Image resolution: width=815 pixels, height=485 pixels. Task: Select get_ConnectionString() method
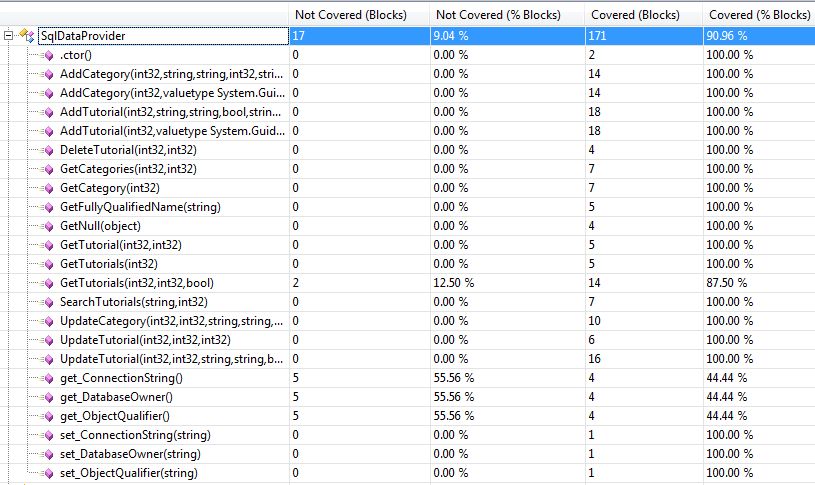tap(121, 378)
